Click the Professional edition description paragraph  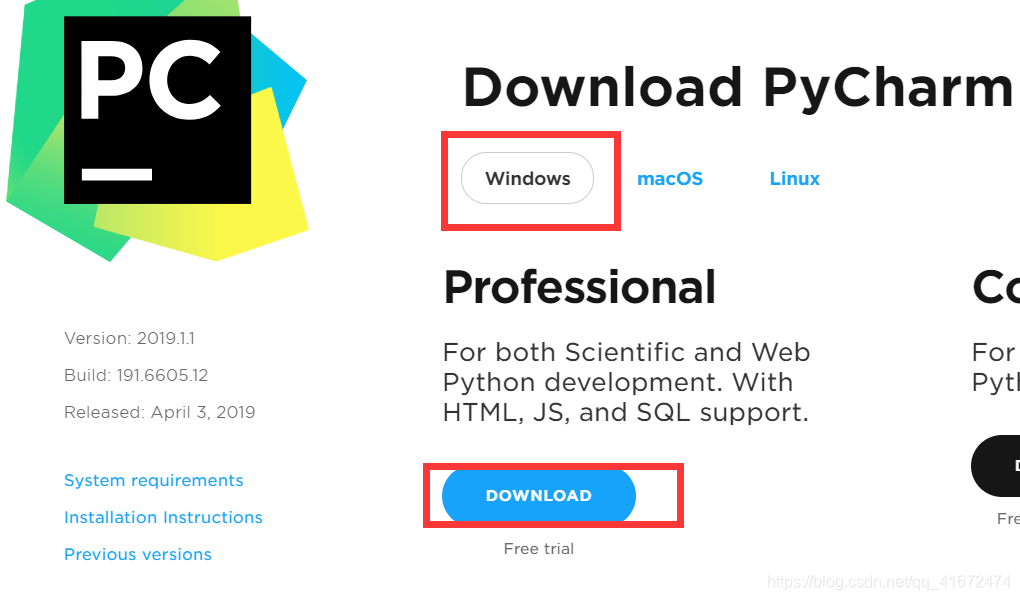pos(626,383)
